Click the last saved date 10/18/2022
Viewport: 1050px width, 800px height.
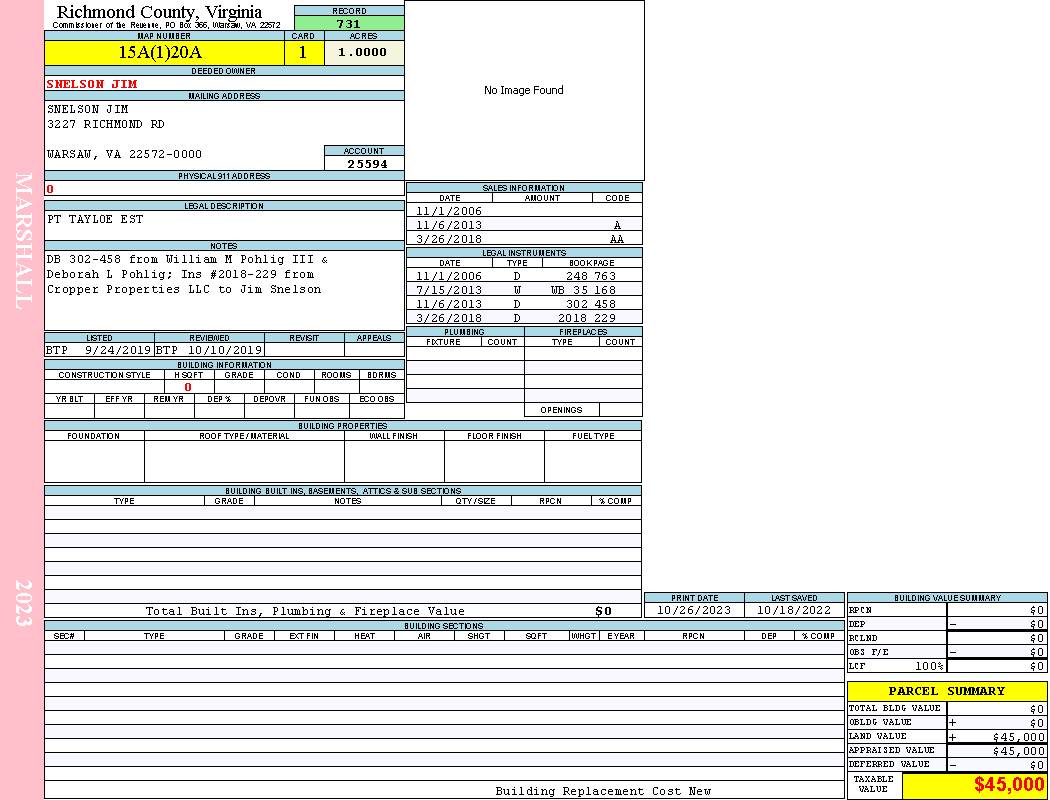pos(793,610)
